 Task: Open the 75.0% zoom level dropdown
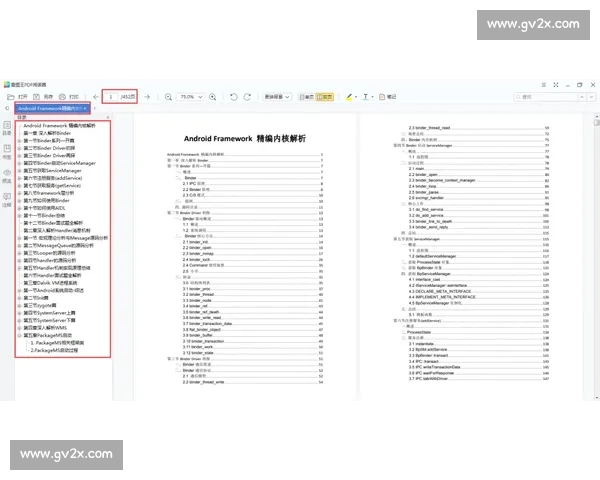coord(191,97)
